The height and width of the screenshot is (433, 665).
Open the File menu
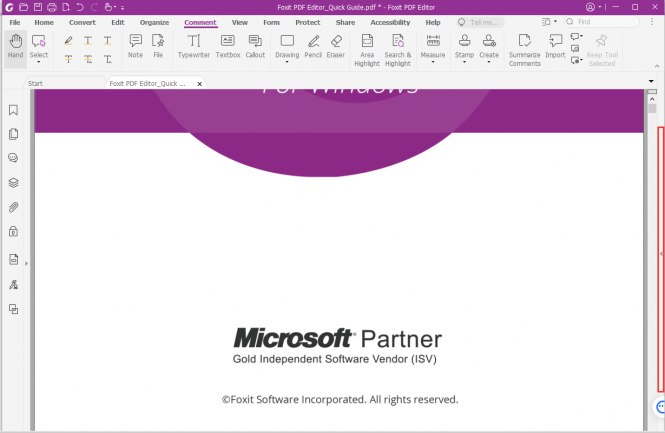(x=15, y=22)
